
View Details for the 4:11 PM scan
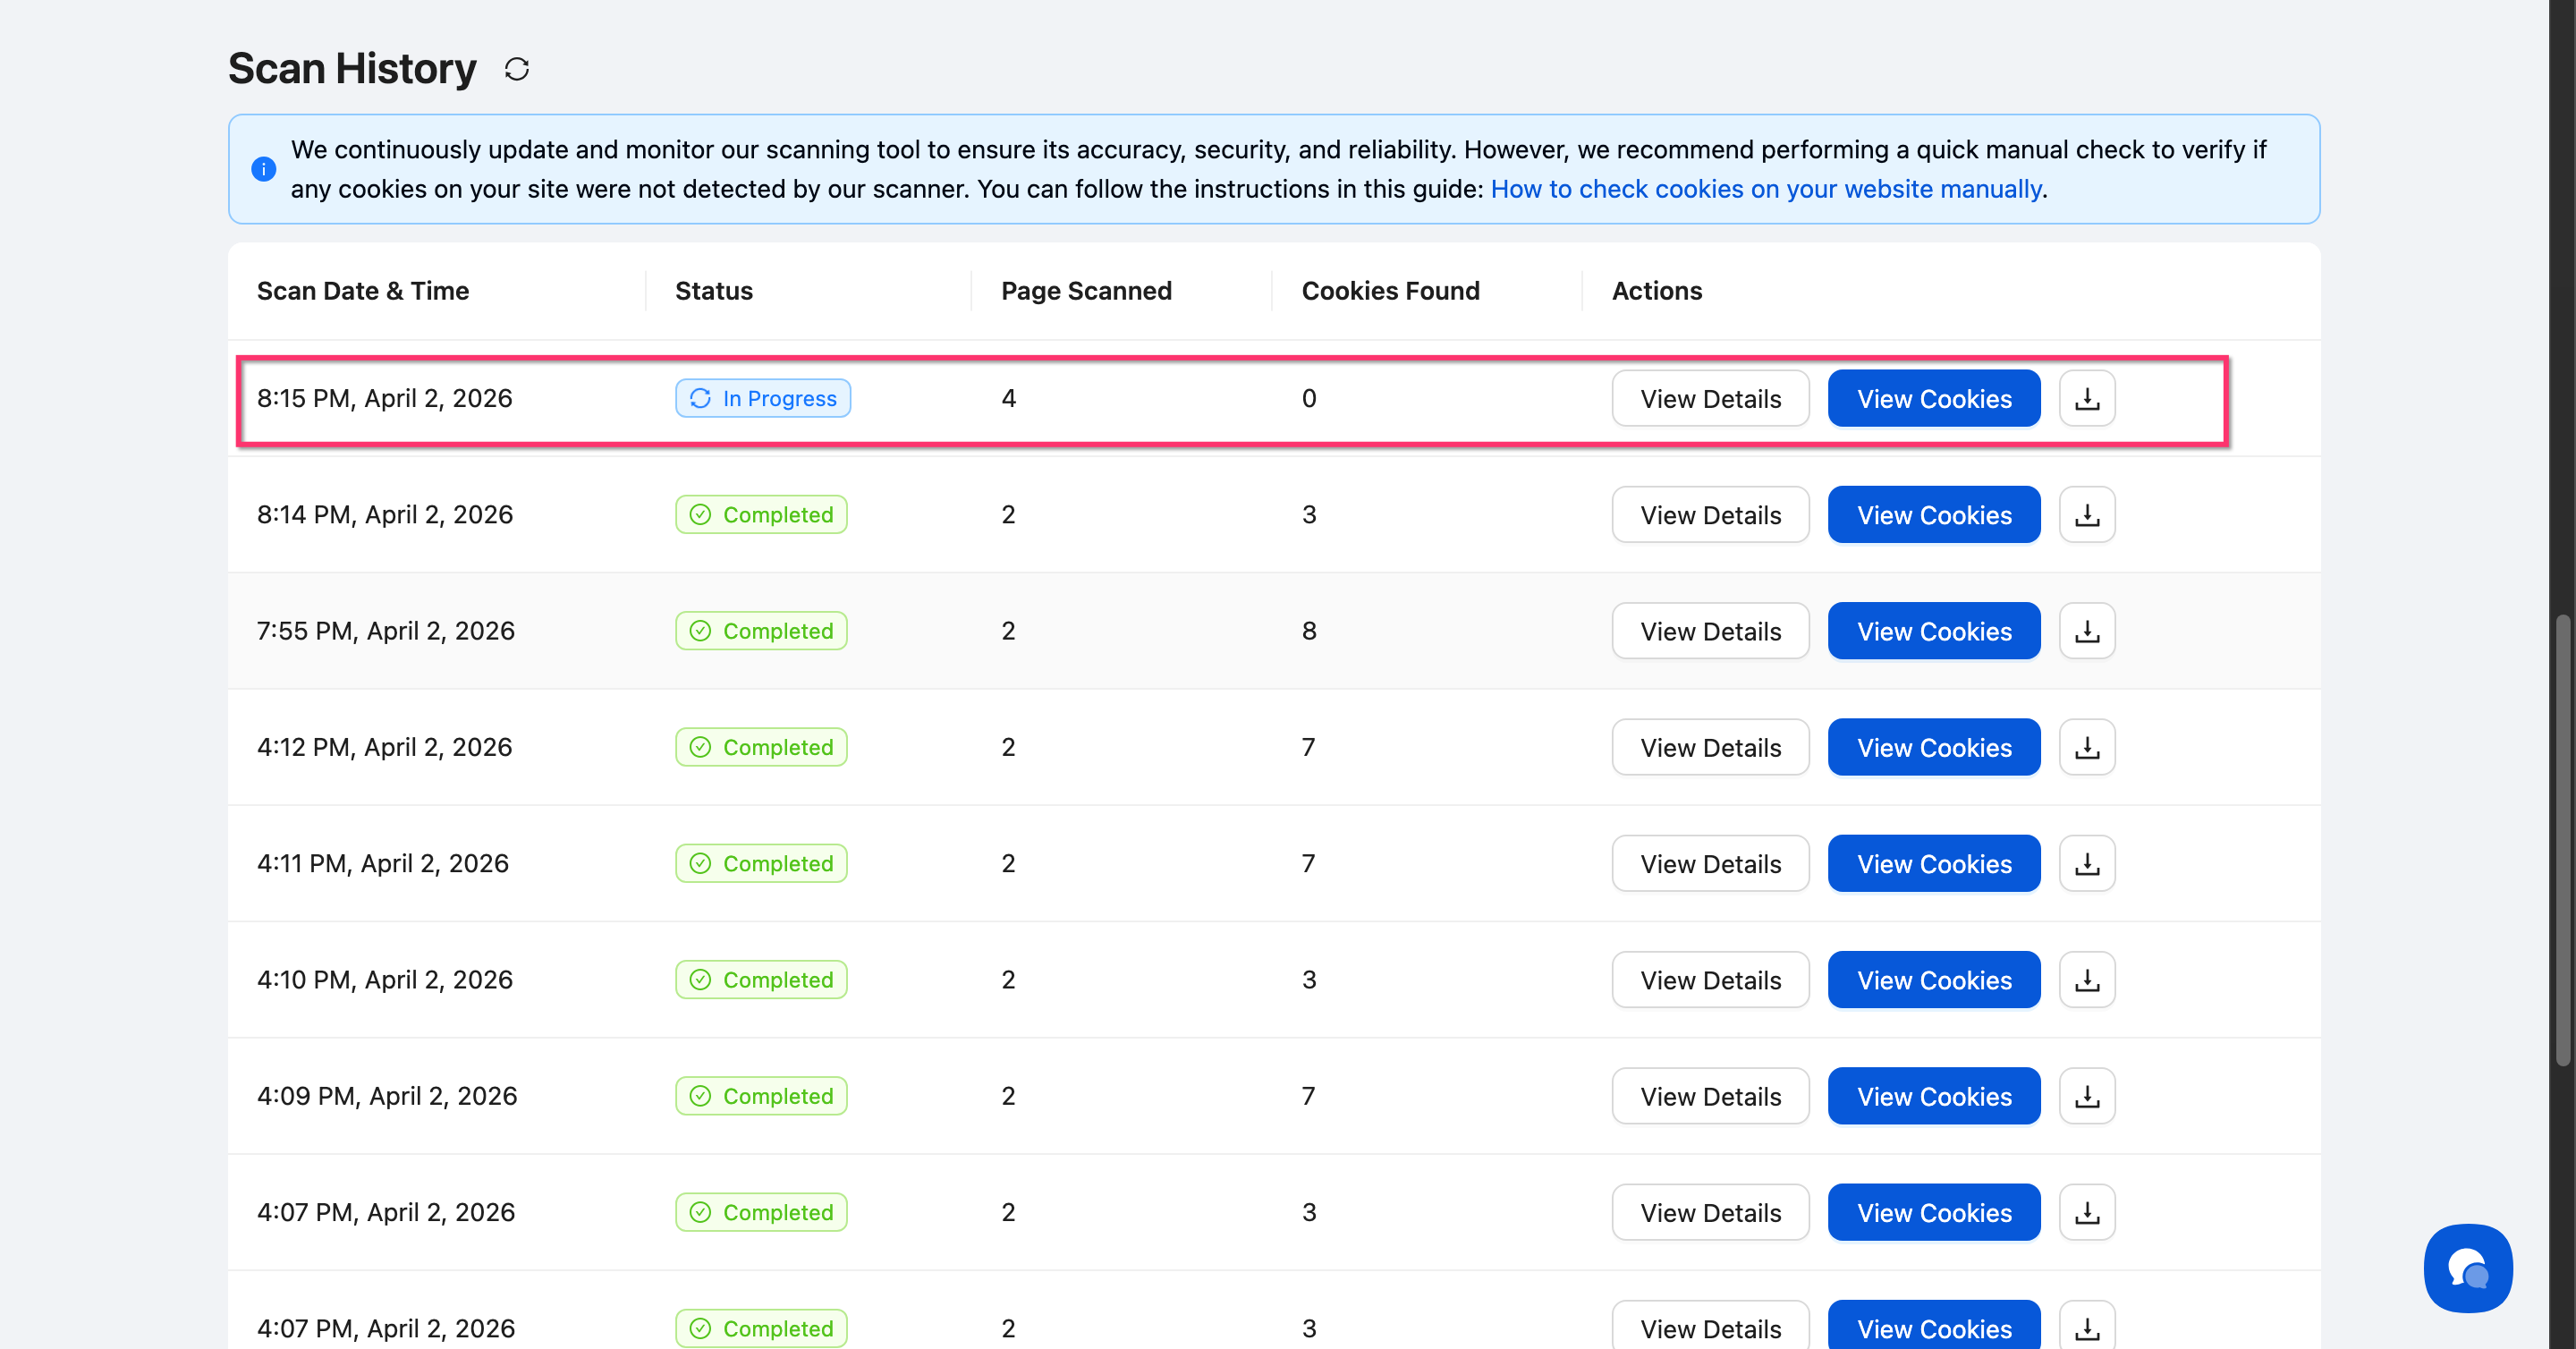(1709, 863)
